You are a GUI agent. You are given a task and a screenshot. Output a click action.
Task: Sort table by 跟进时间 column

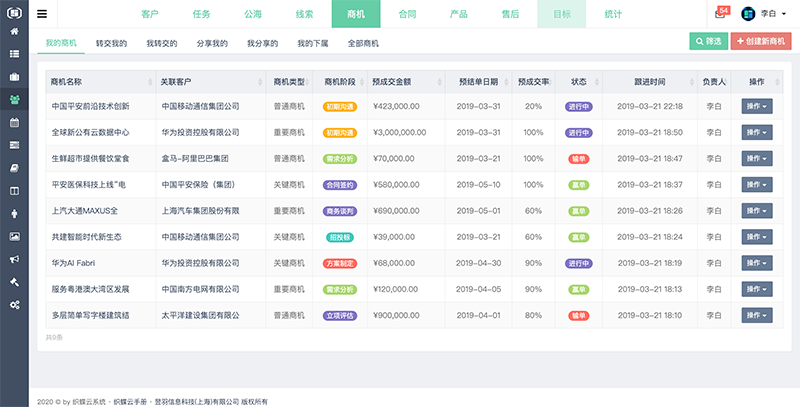pos(649,82)
